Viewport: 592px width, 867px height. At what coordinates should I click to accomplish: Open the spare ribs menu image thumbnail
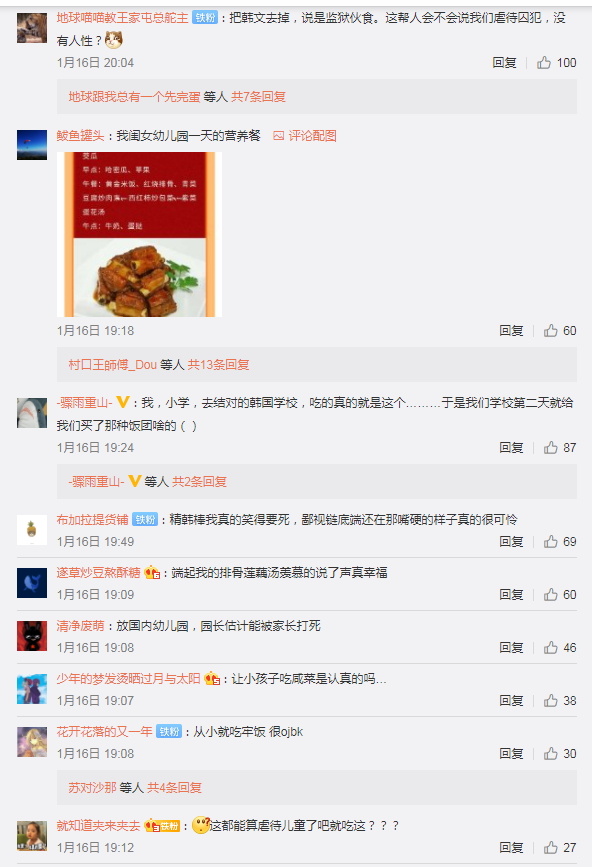tap(139, 234)
